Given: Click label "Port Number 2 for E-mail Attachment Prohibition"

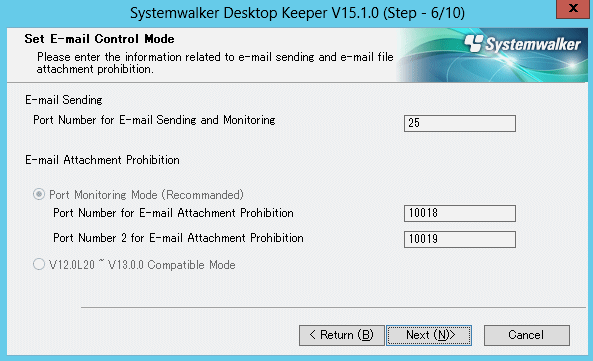Looking at the screenshot, I should tap(178, 238).
